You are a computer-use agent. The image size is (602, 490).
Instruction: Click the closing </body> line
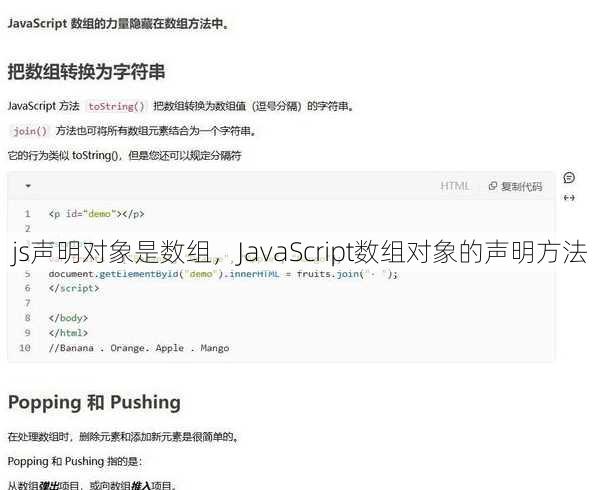[68, 318]
